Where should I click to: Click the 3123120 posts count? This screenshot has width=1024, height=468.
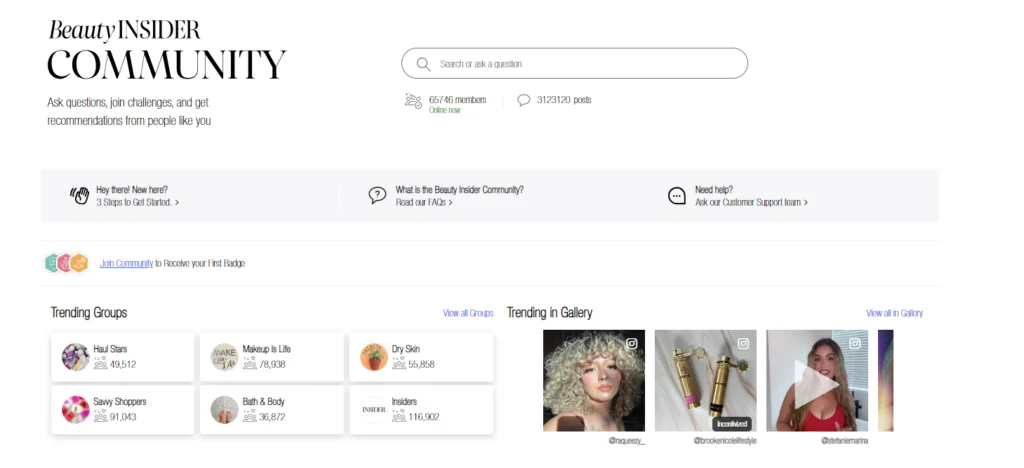coord(564,100)
